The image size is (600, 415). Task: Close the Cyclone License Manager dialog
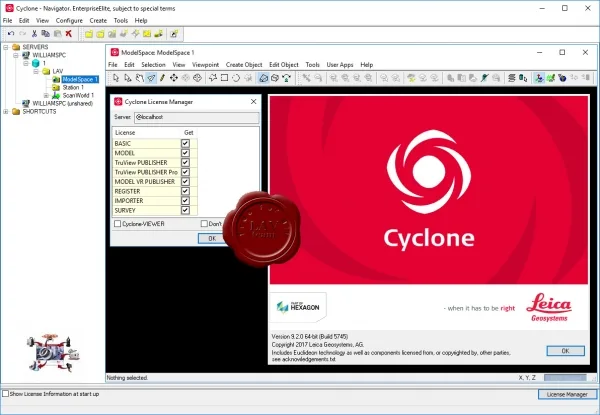point(253,101)
